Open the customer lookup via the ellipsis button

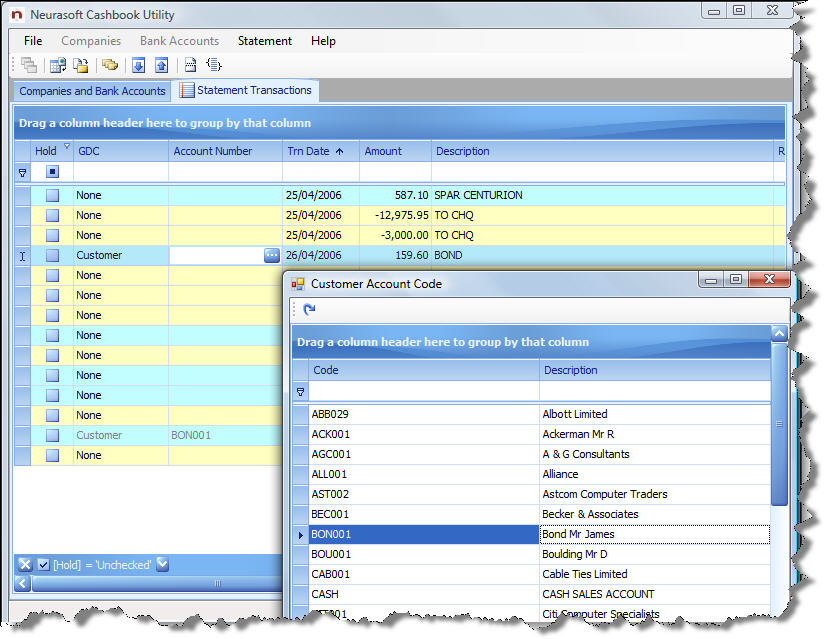pos(271,255)
